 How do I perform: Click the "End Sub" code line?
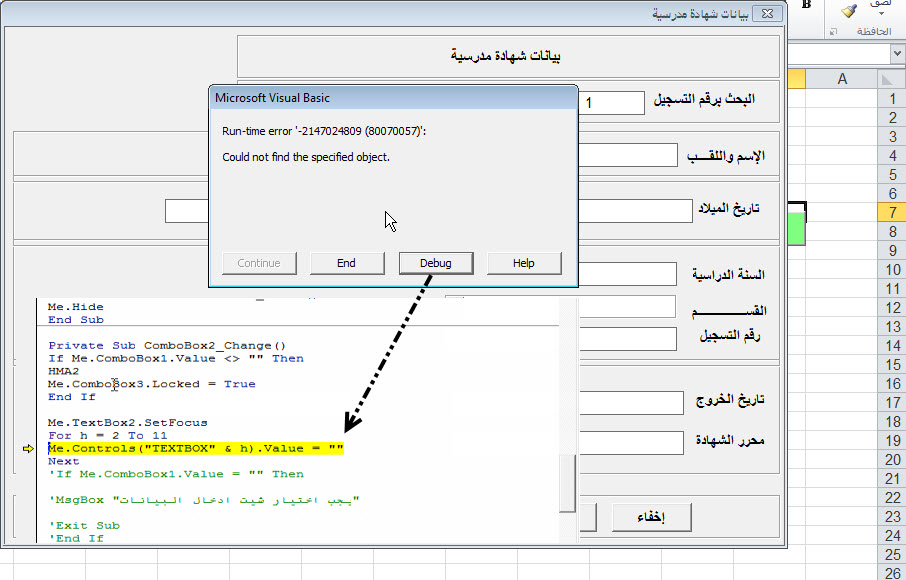(x=76, y=319)
